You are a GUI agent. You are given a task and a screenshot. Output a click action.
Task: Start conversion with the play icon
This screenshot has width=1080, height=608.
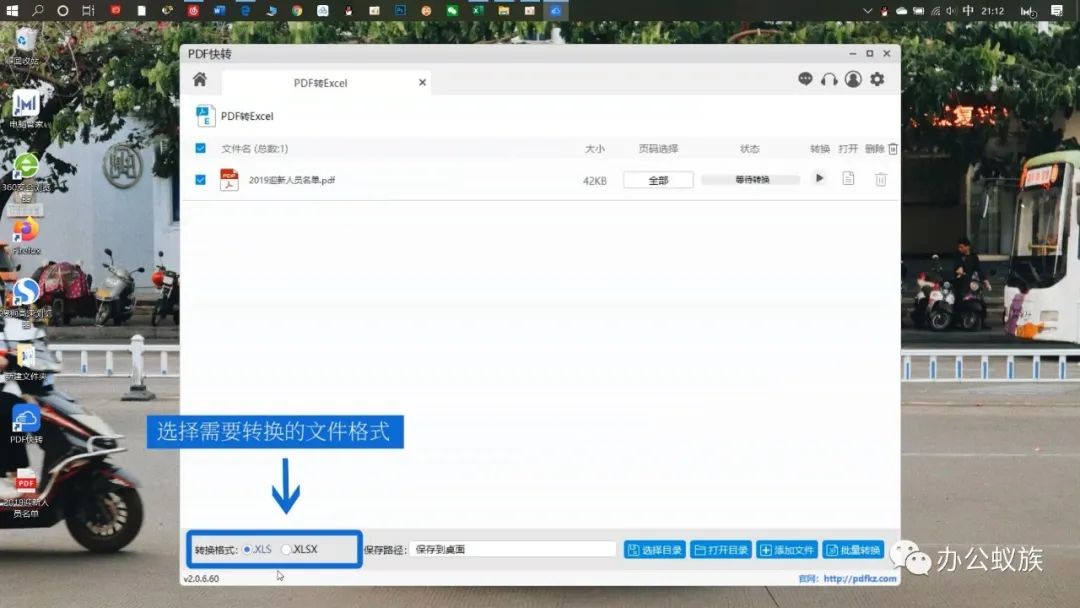point(819,178)
